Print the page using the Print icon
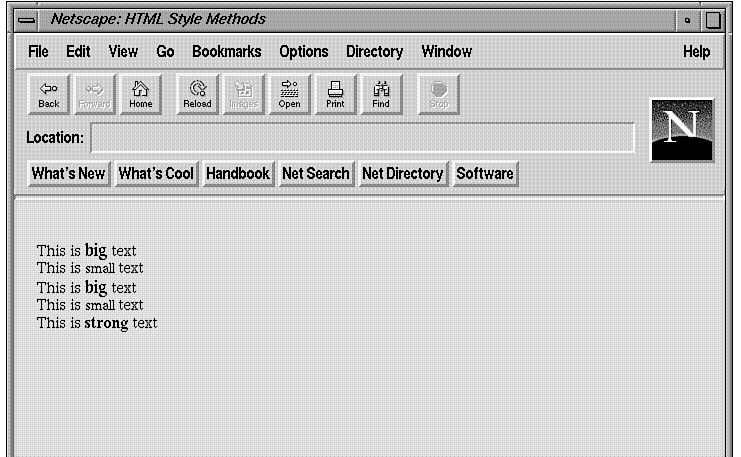The height and width of the screenshot is (457, 741). 335,94
